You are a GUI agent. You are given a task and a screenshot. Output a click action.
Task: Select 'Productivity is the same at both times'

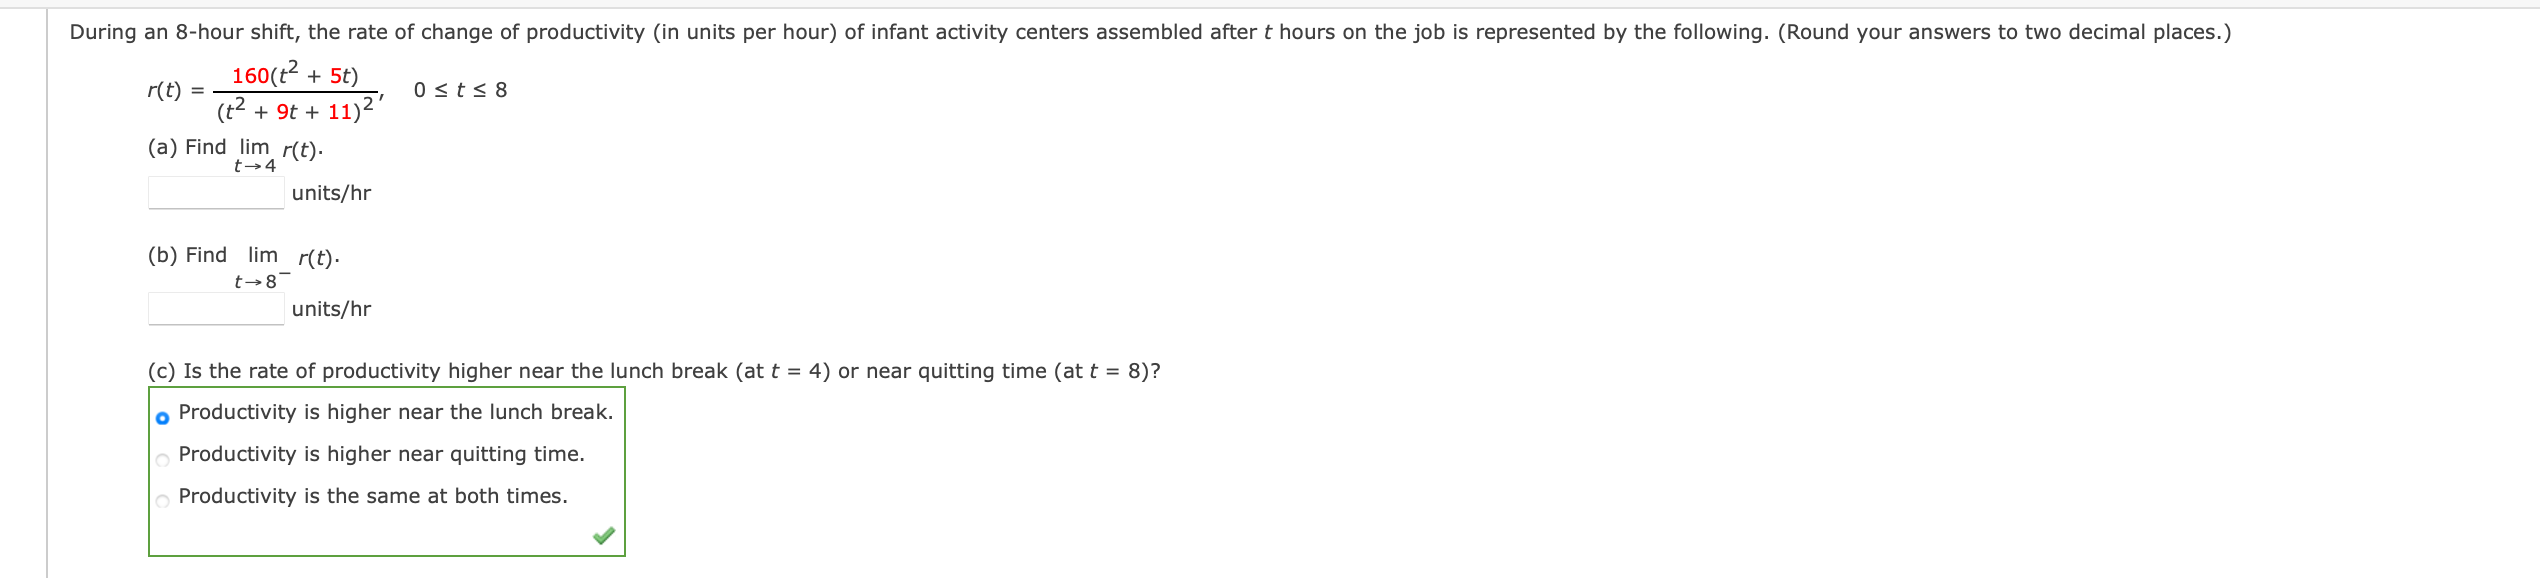pos(374,495)
